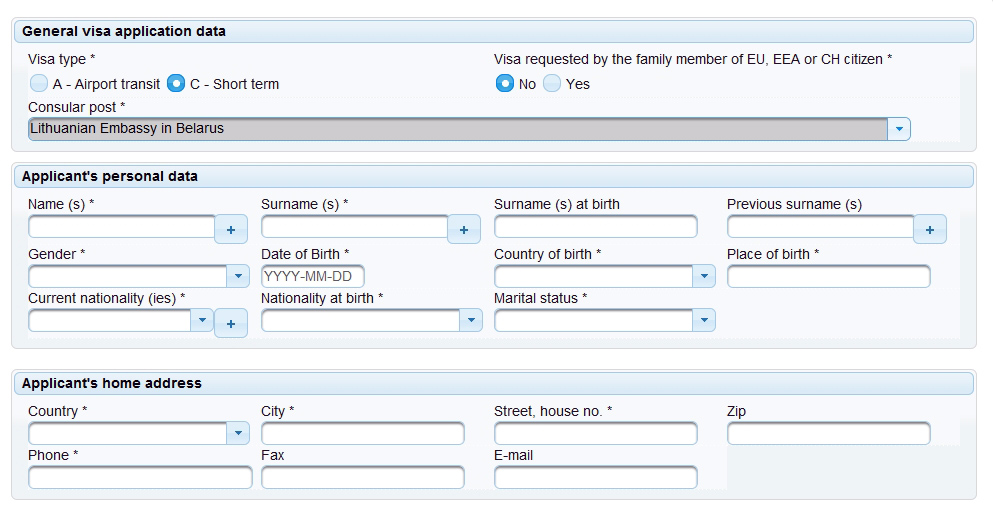Viewport: 993px width, 511px height.
Task: Add another surname using plus icon
Action: point(464,229)
